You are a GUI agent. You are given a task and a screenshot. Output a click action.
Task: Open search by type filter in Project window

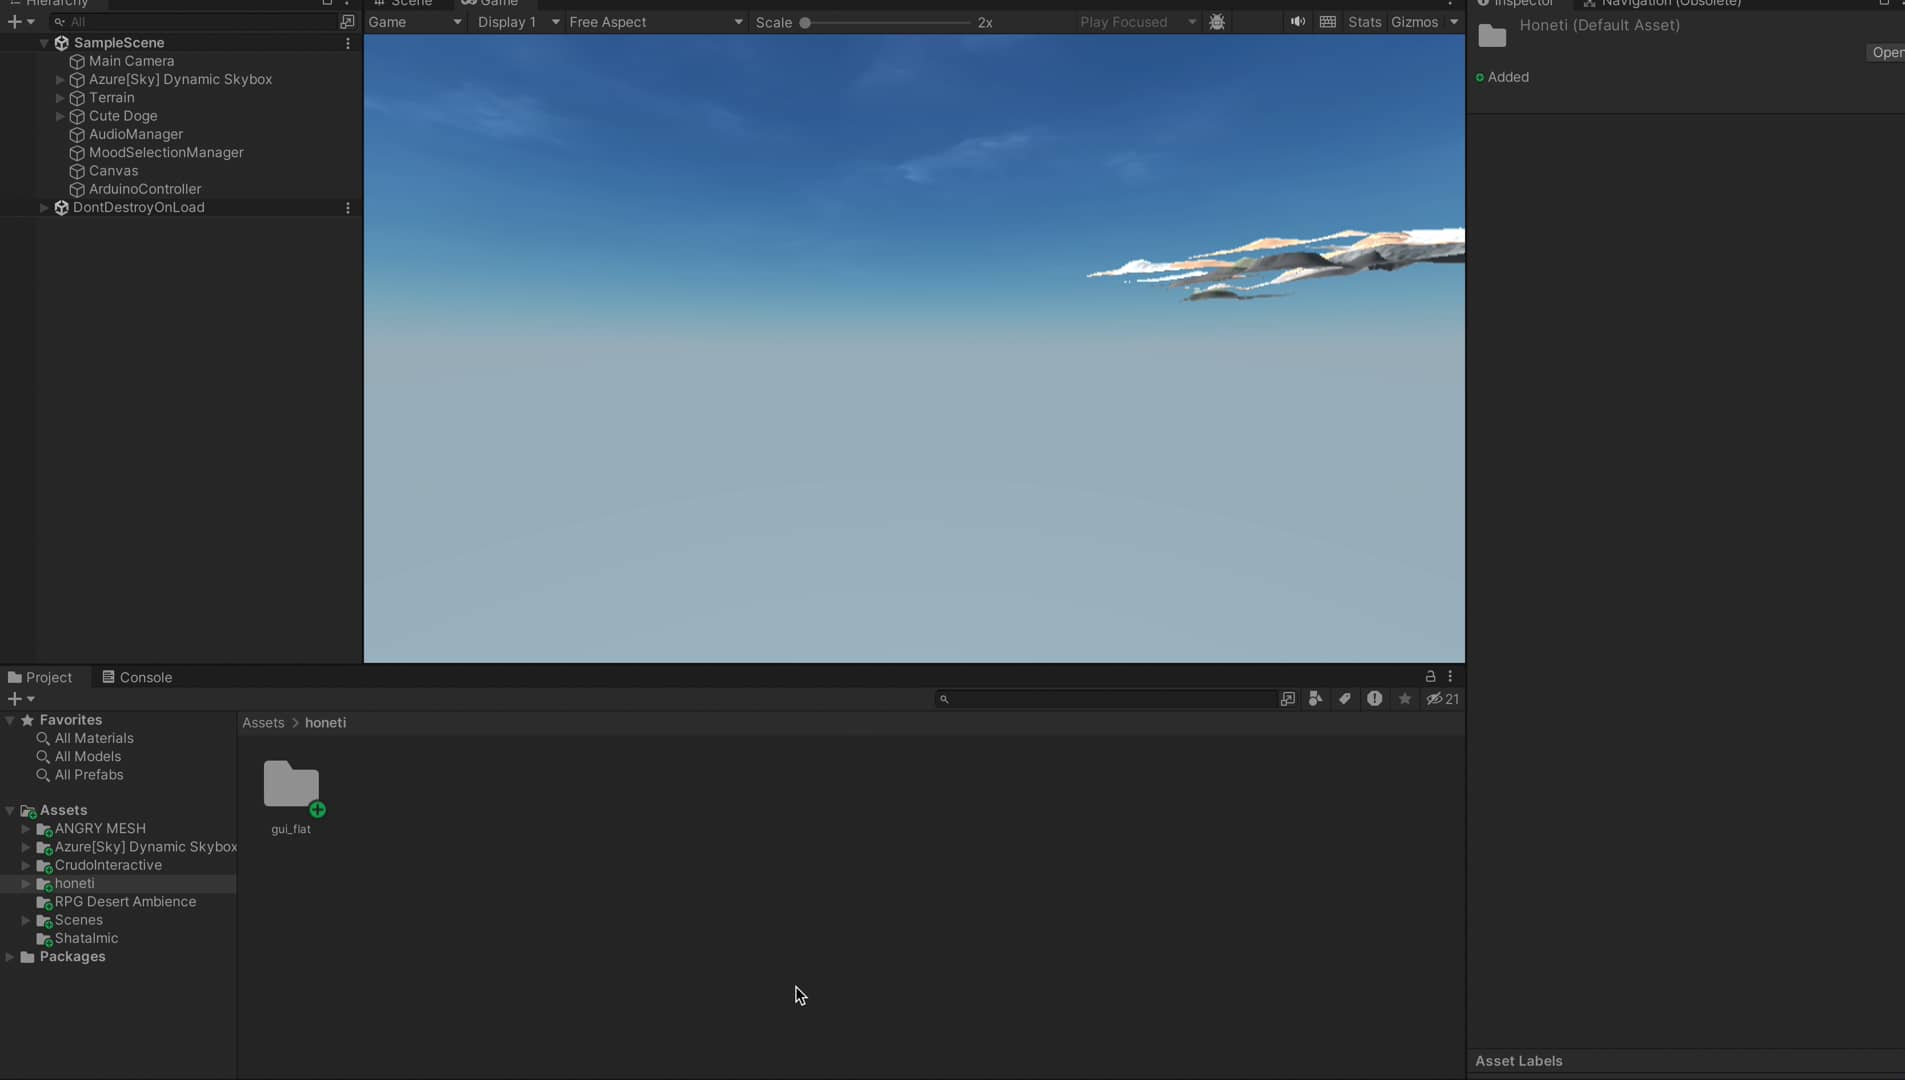click(x=1315, y=699)
